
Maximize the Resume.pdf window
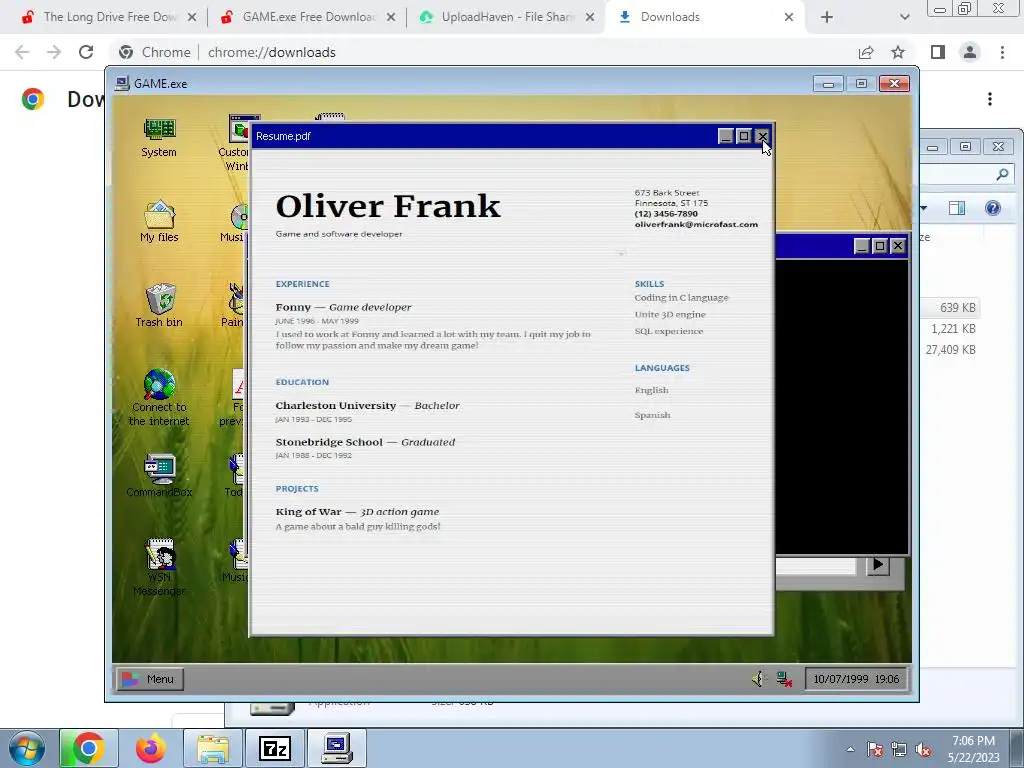pos(744,136)
